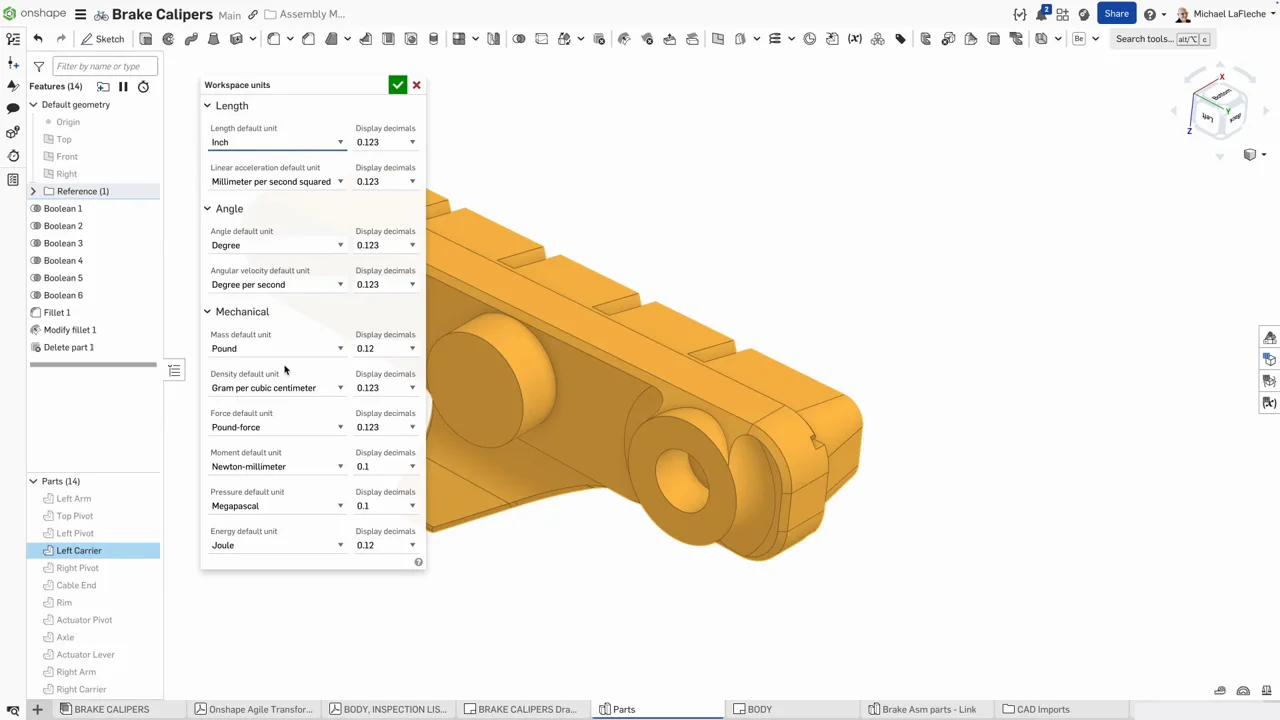Open Length default unit dropdown
1280x720 pixels.
277,143
